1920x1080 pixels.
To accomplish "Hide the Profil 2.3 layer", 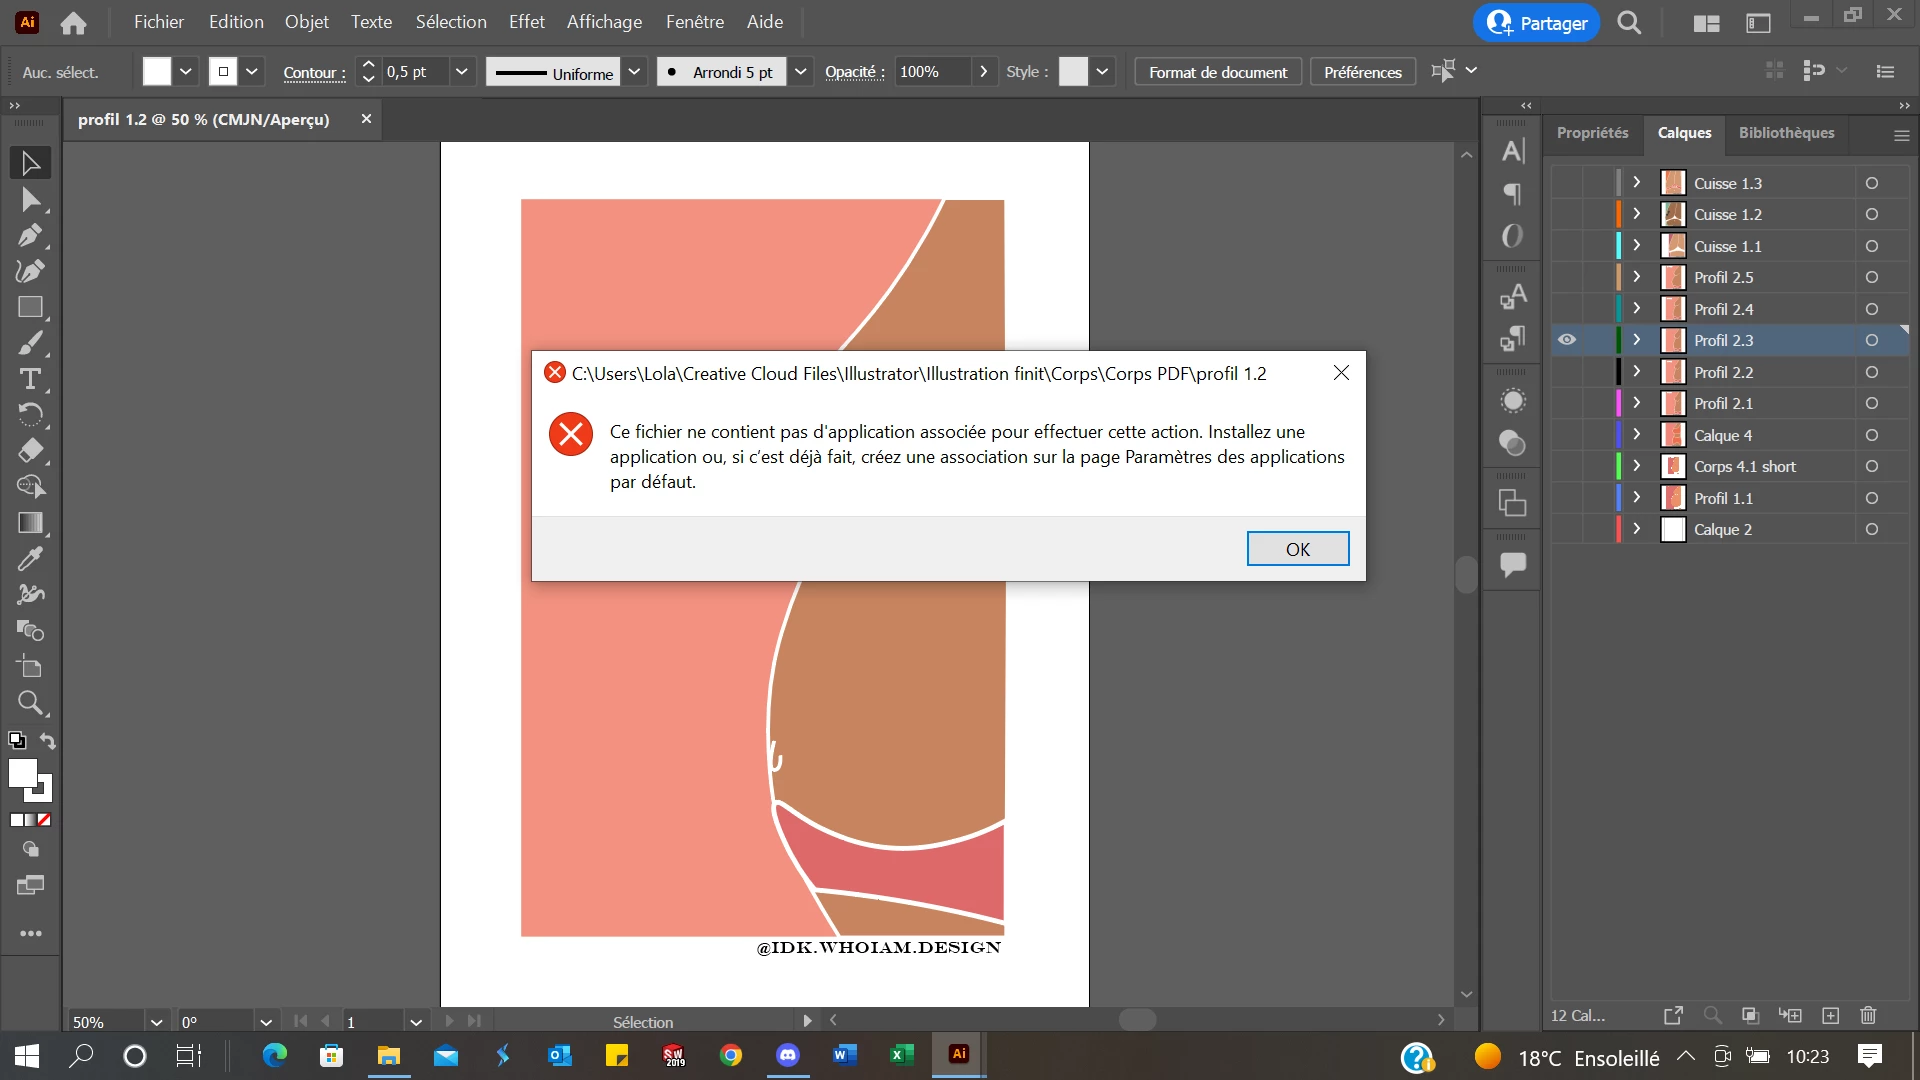I will click(1567, 340).
